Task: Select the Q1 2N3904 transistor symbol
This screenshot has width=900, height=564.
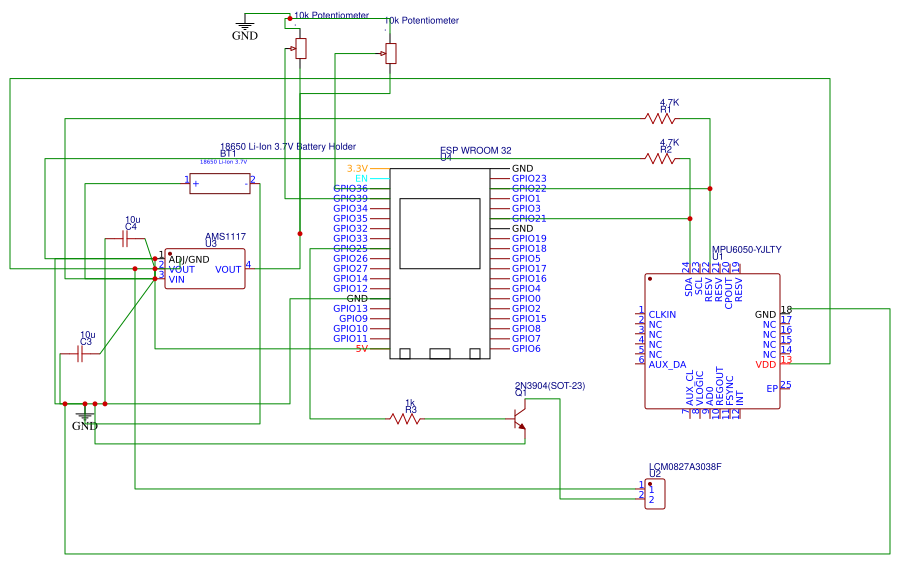Action: pos(519,420)
